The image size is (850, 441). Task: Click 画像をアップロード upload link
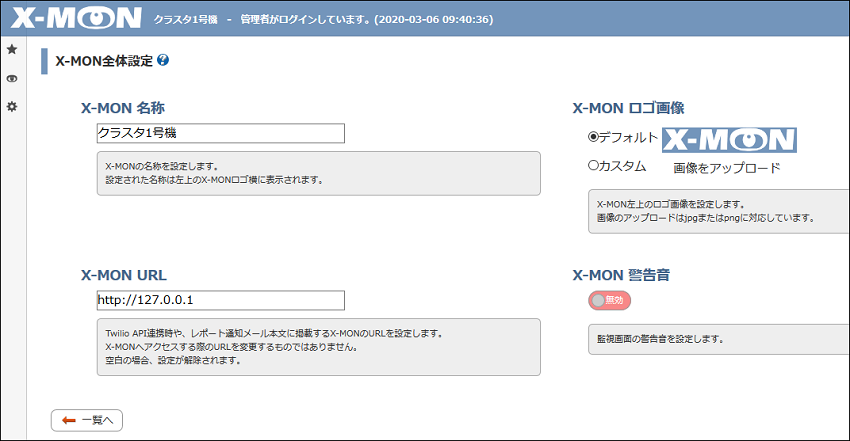(x=726, y=168)
